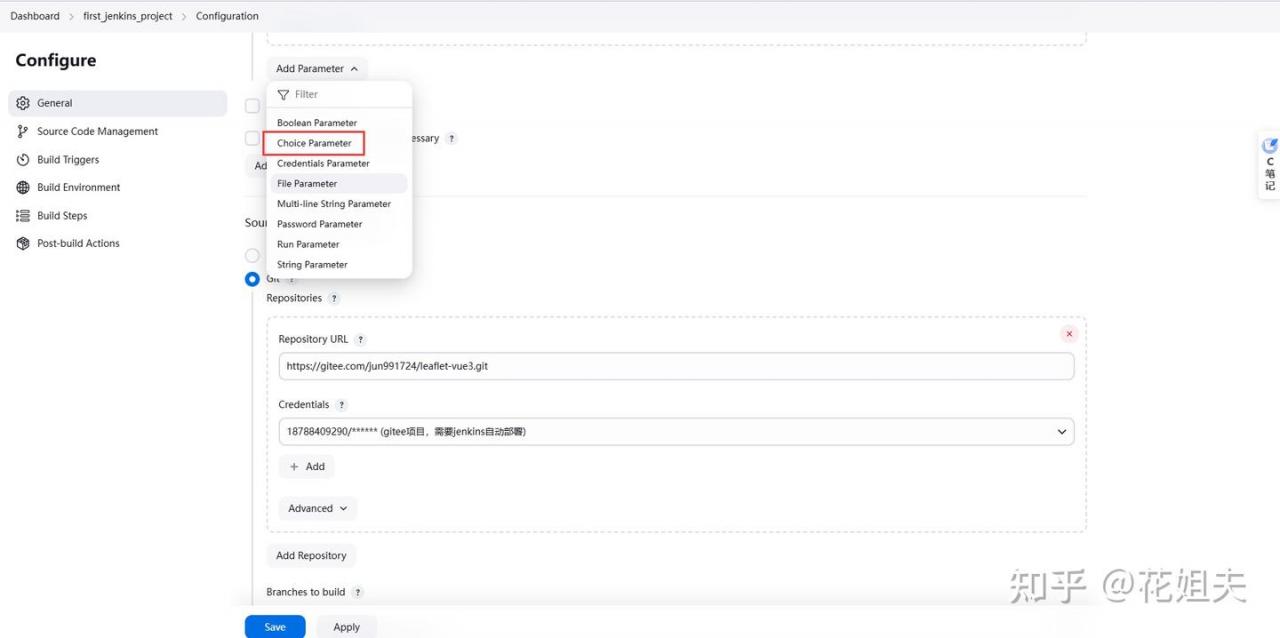Click the help icon after "essary"
The height and width of the screenshot is (638, 1280).
[x=451, y=139]
